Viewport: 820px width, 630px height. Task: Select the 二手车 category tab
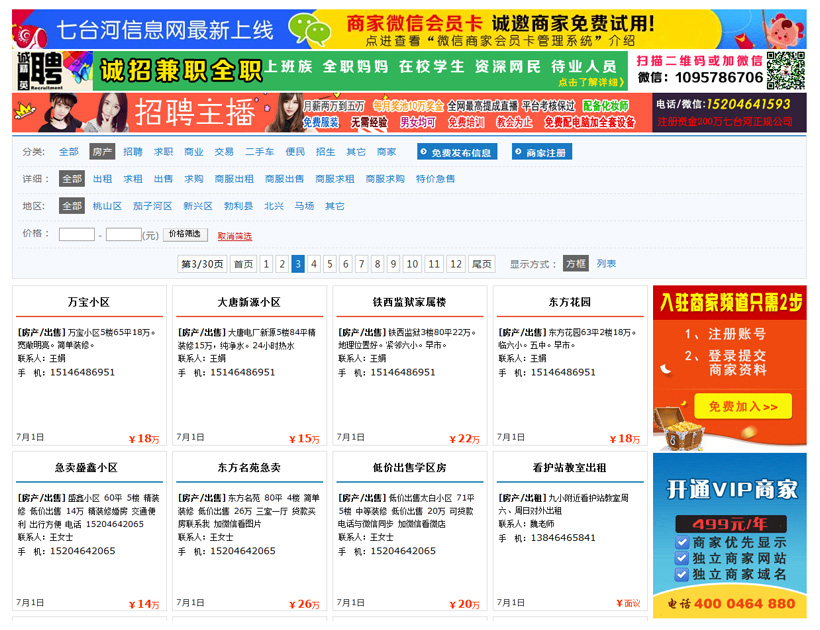[x=259, y=152]
